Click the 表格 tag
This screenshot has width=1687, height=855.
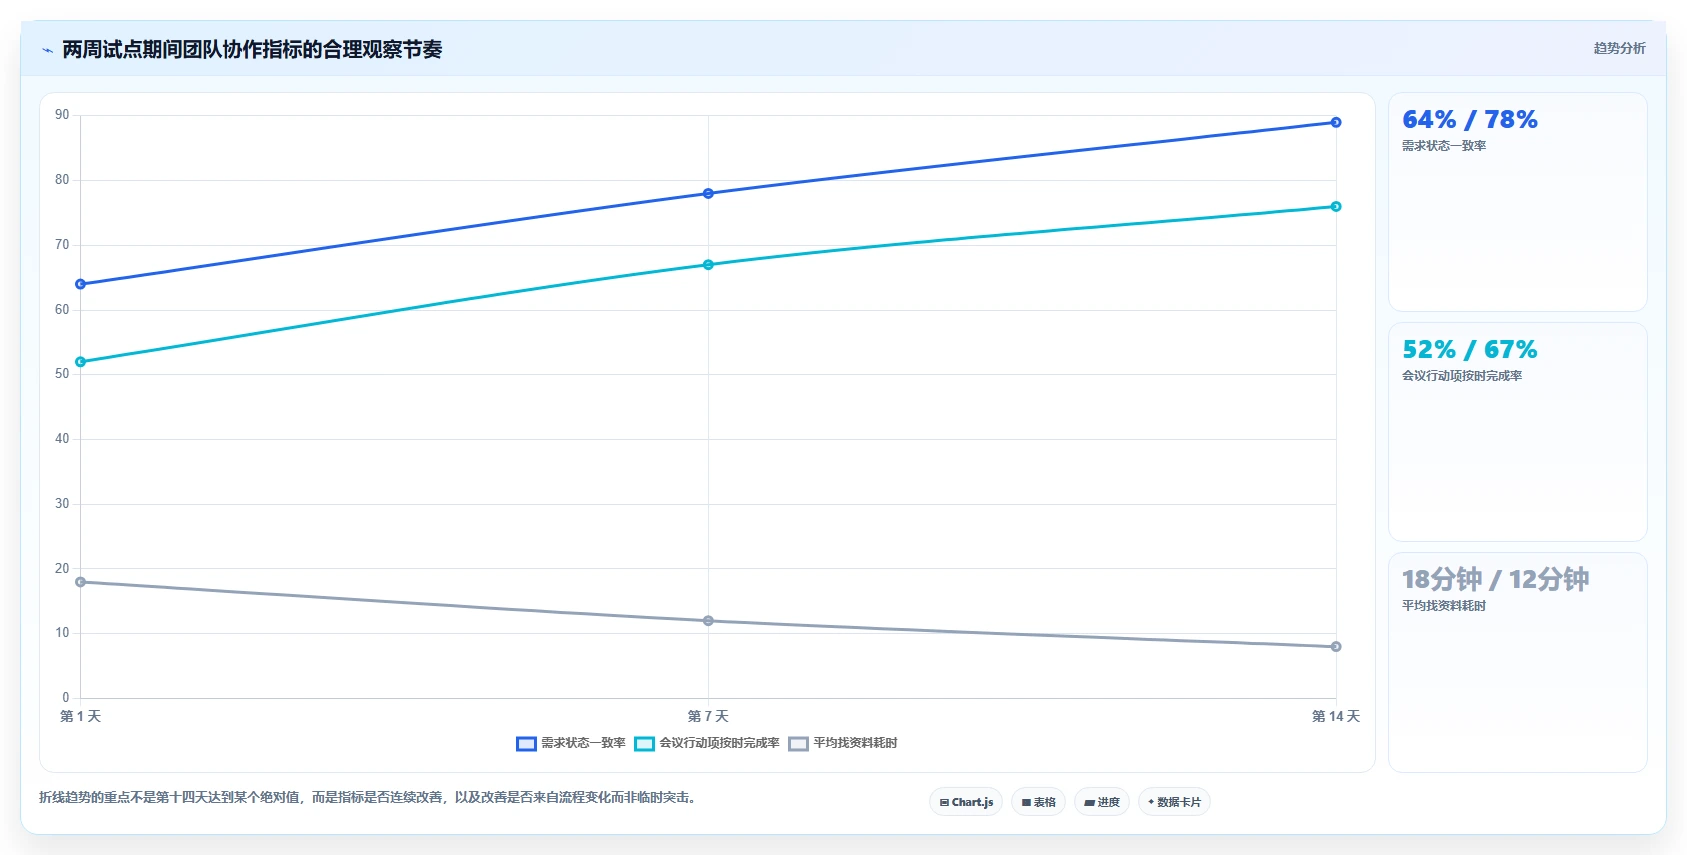click(x=1039, y=802)
